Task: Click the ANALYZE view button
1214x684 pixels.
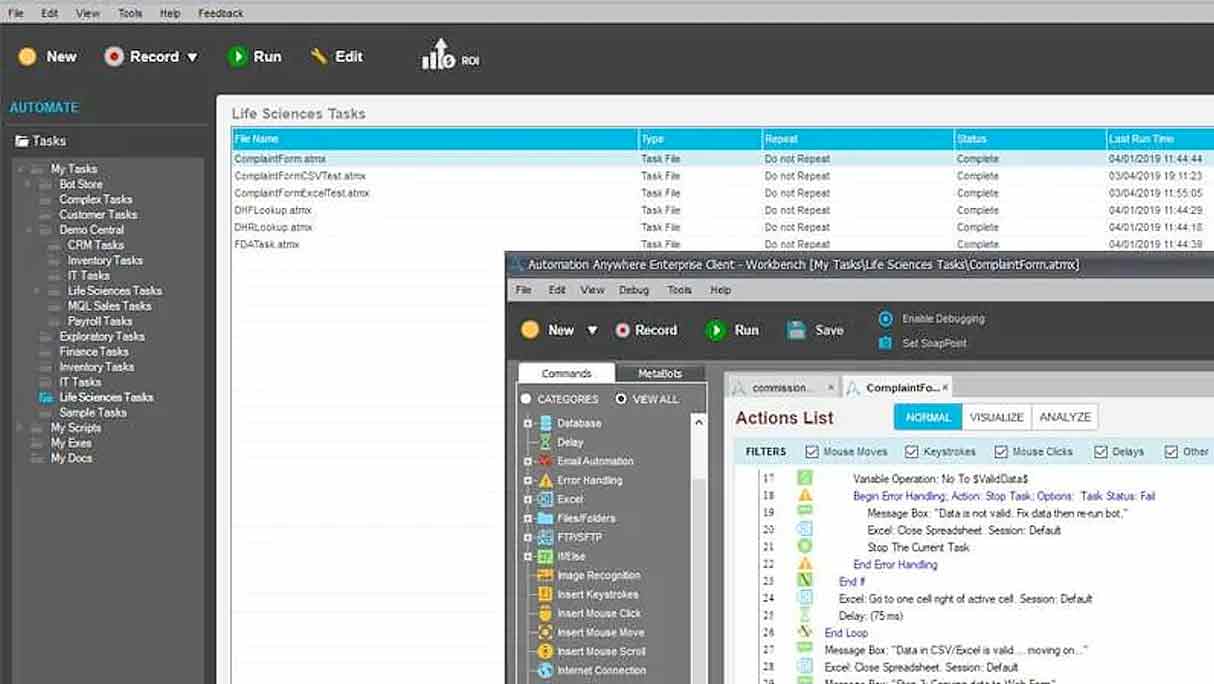Action: coord(1064,417)
